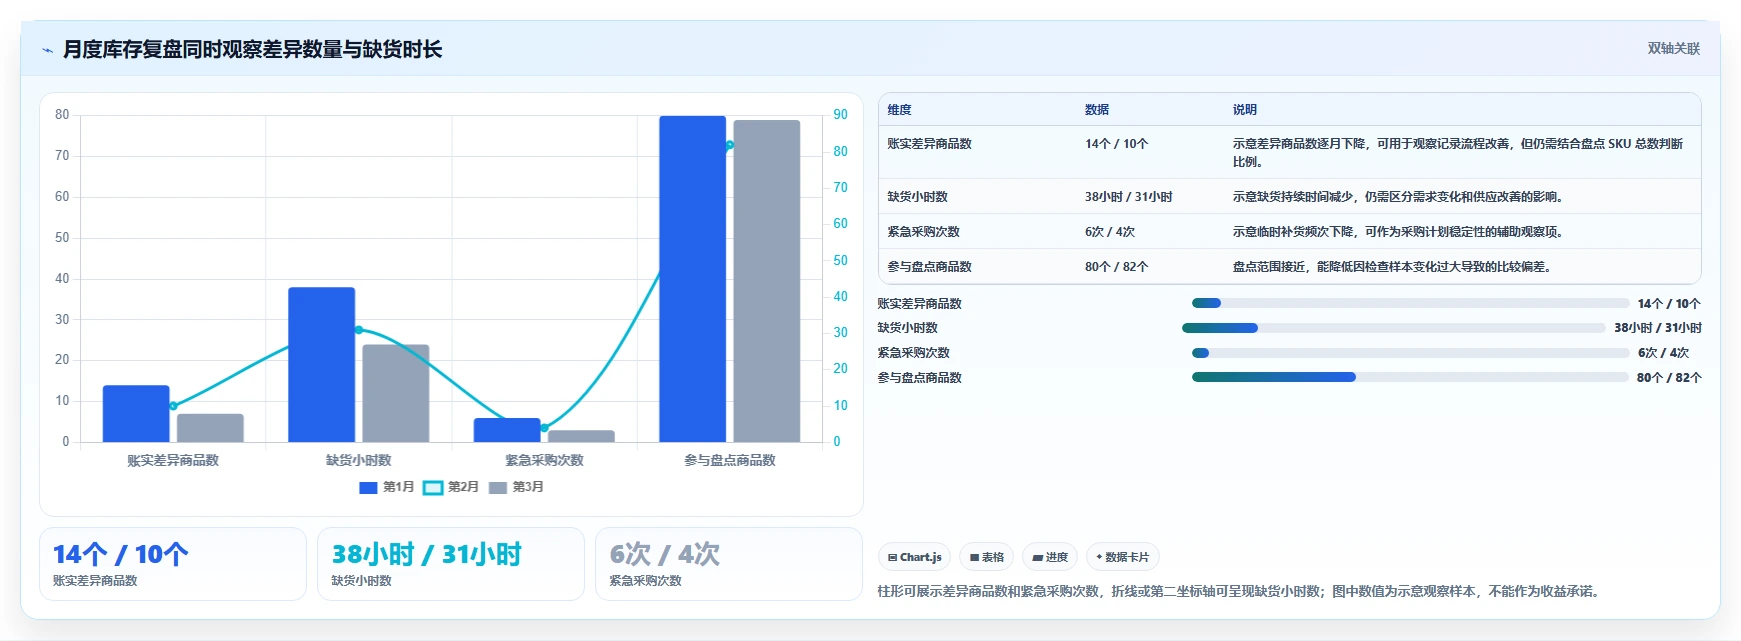The width and height of the screenshot is (1741, 641).
Task: Click the line point above 账实差异商品数
Action: (173, 406)
